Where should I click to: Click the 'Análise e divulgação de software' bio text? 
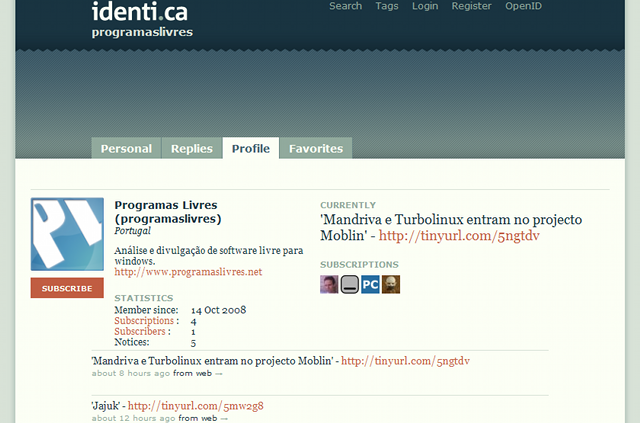(x=209, y=256)
